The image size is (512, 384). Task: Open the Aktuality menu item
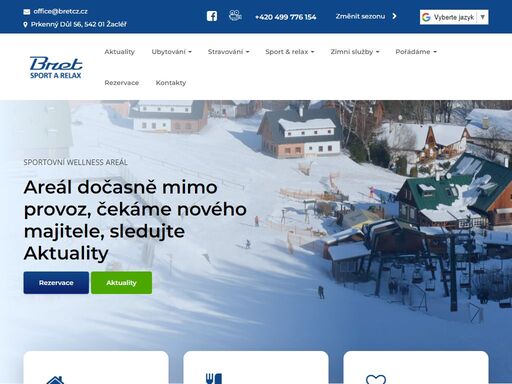pos(119,52)
